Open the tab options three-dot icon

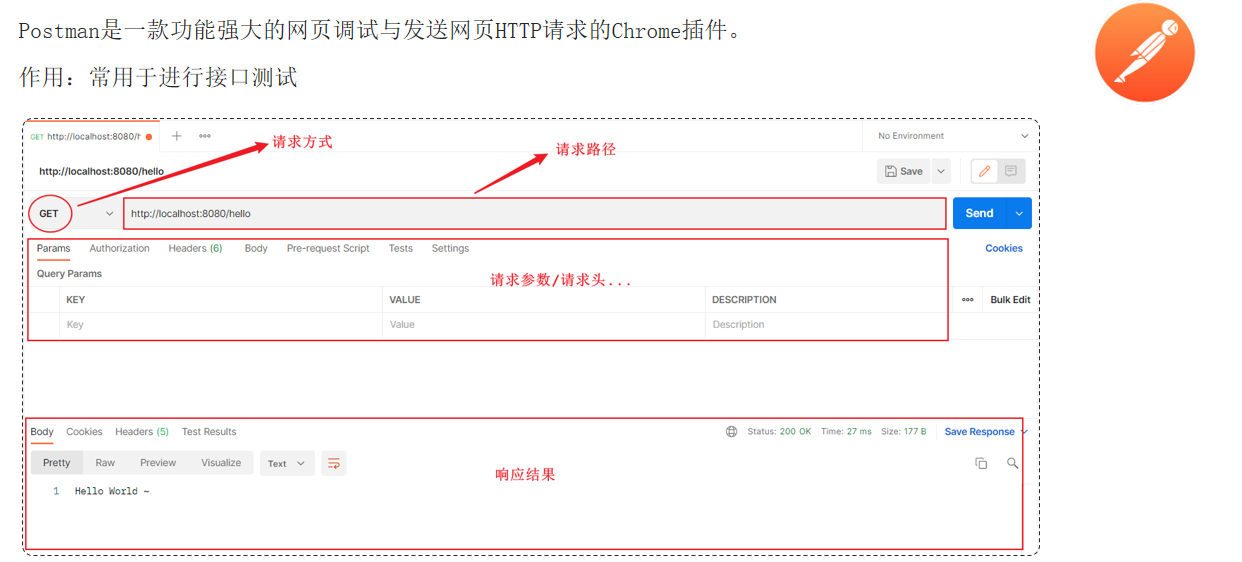(x=204, y=136)
